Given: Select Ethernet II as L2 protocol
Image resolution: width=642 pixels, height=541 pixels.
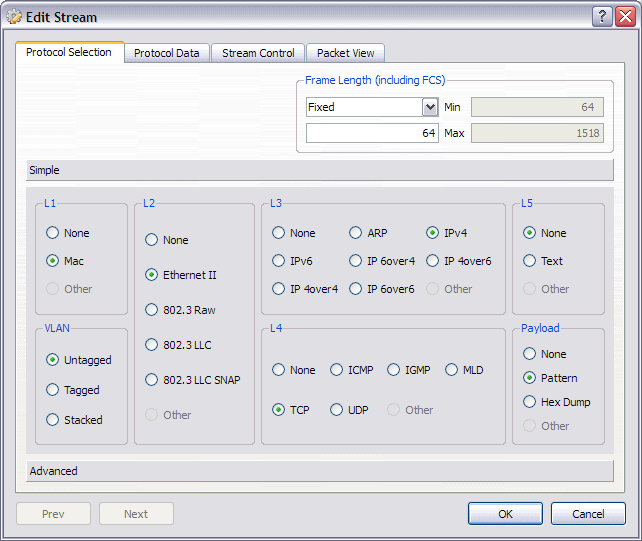Looking at the screenshot, I should coord(151,274).
